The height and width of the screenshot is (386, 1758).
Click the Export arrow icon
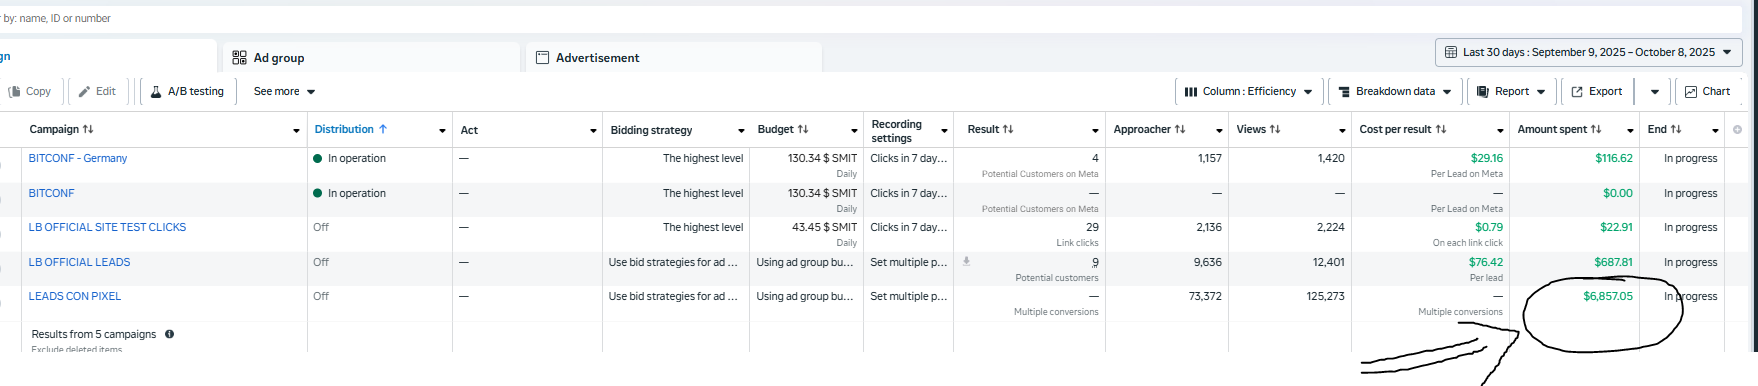point(1577,91)
